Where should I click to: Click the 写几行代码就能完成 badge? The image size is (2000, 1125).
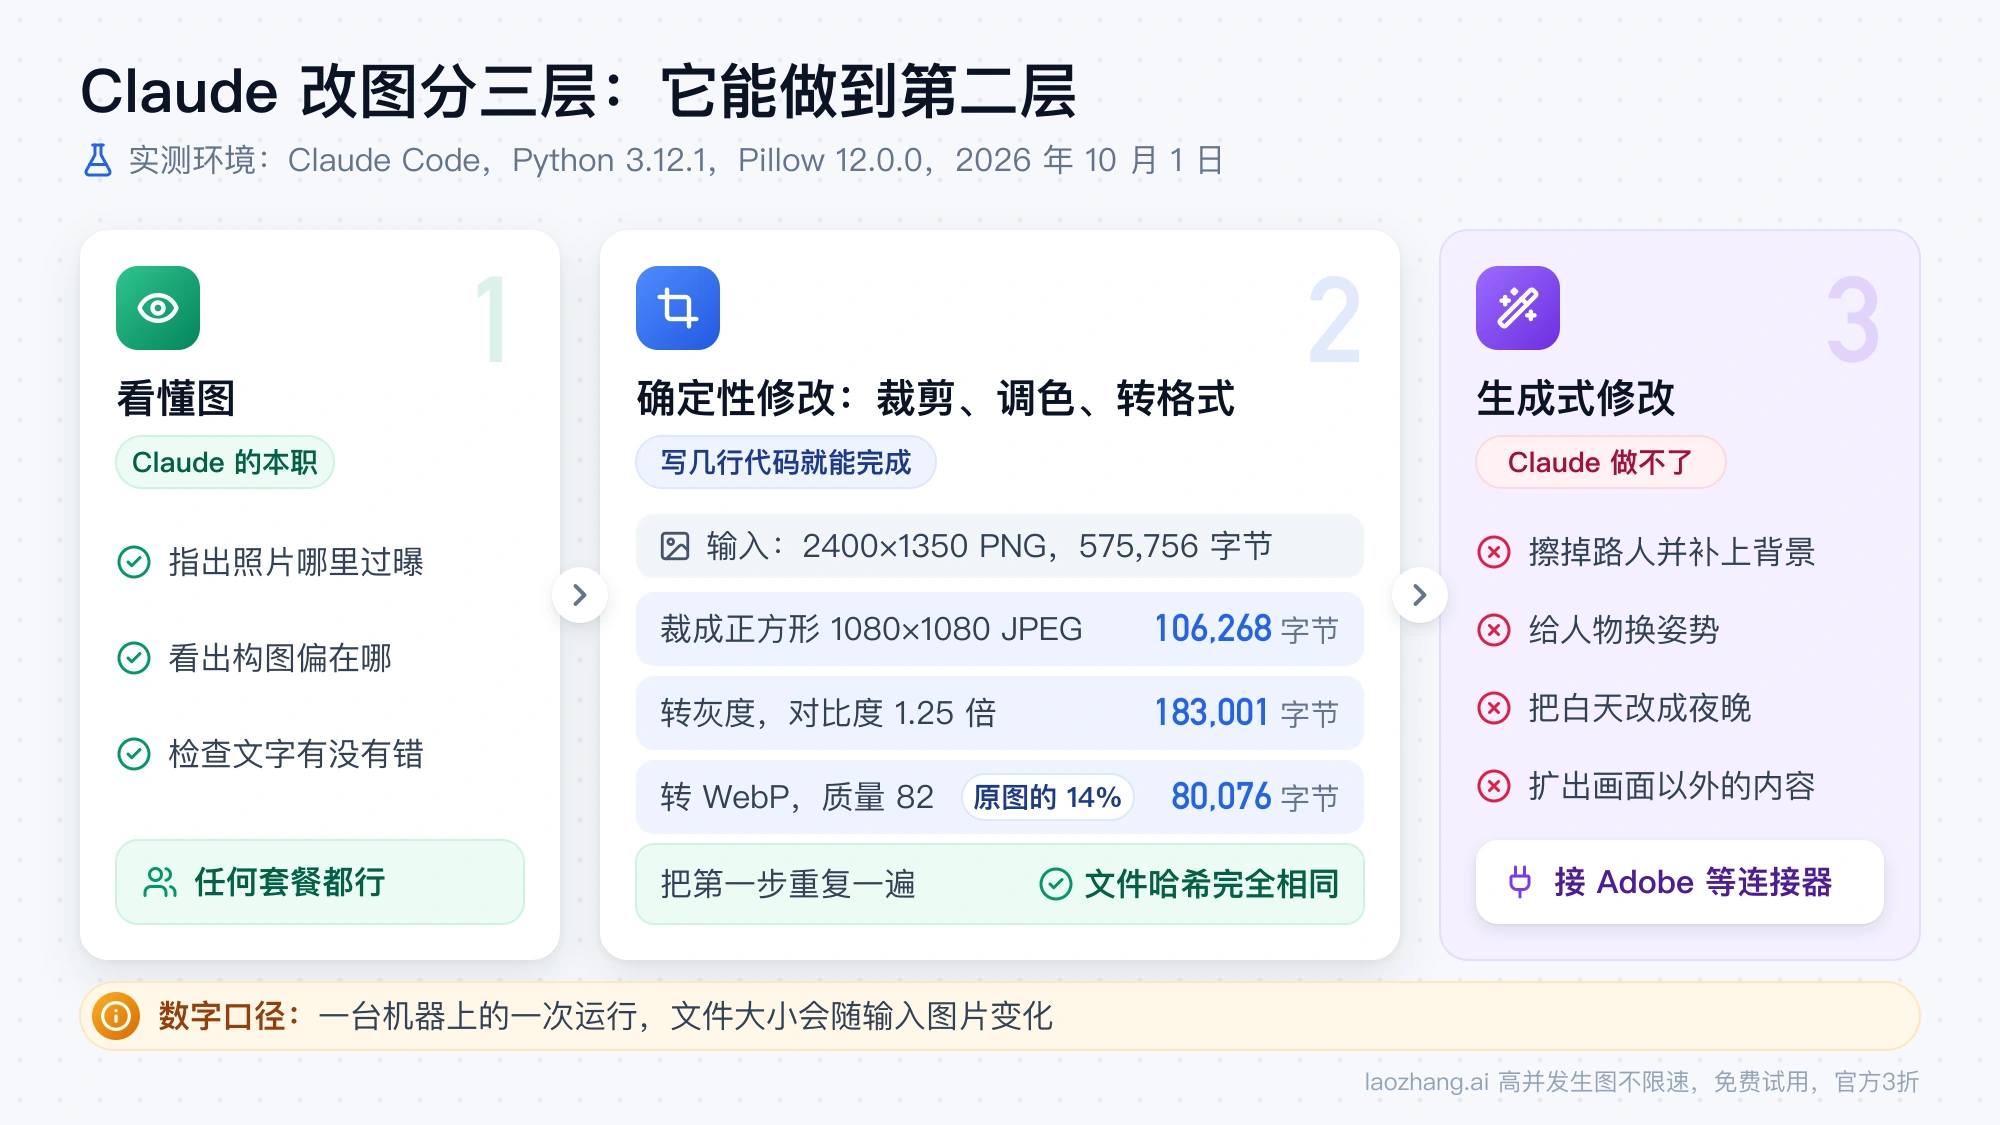(786, 462)
